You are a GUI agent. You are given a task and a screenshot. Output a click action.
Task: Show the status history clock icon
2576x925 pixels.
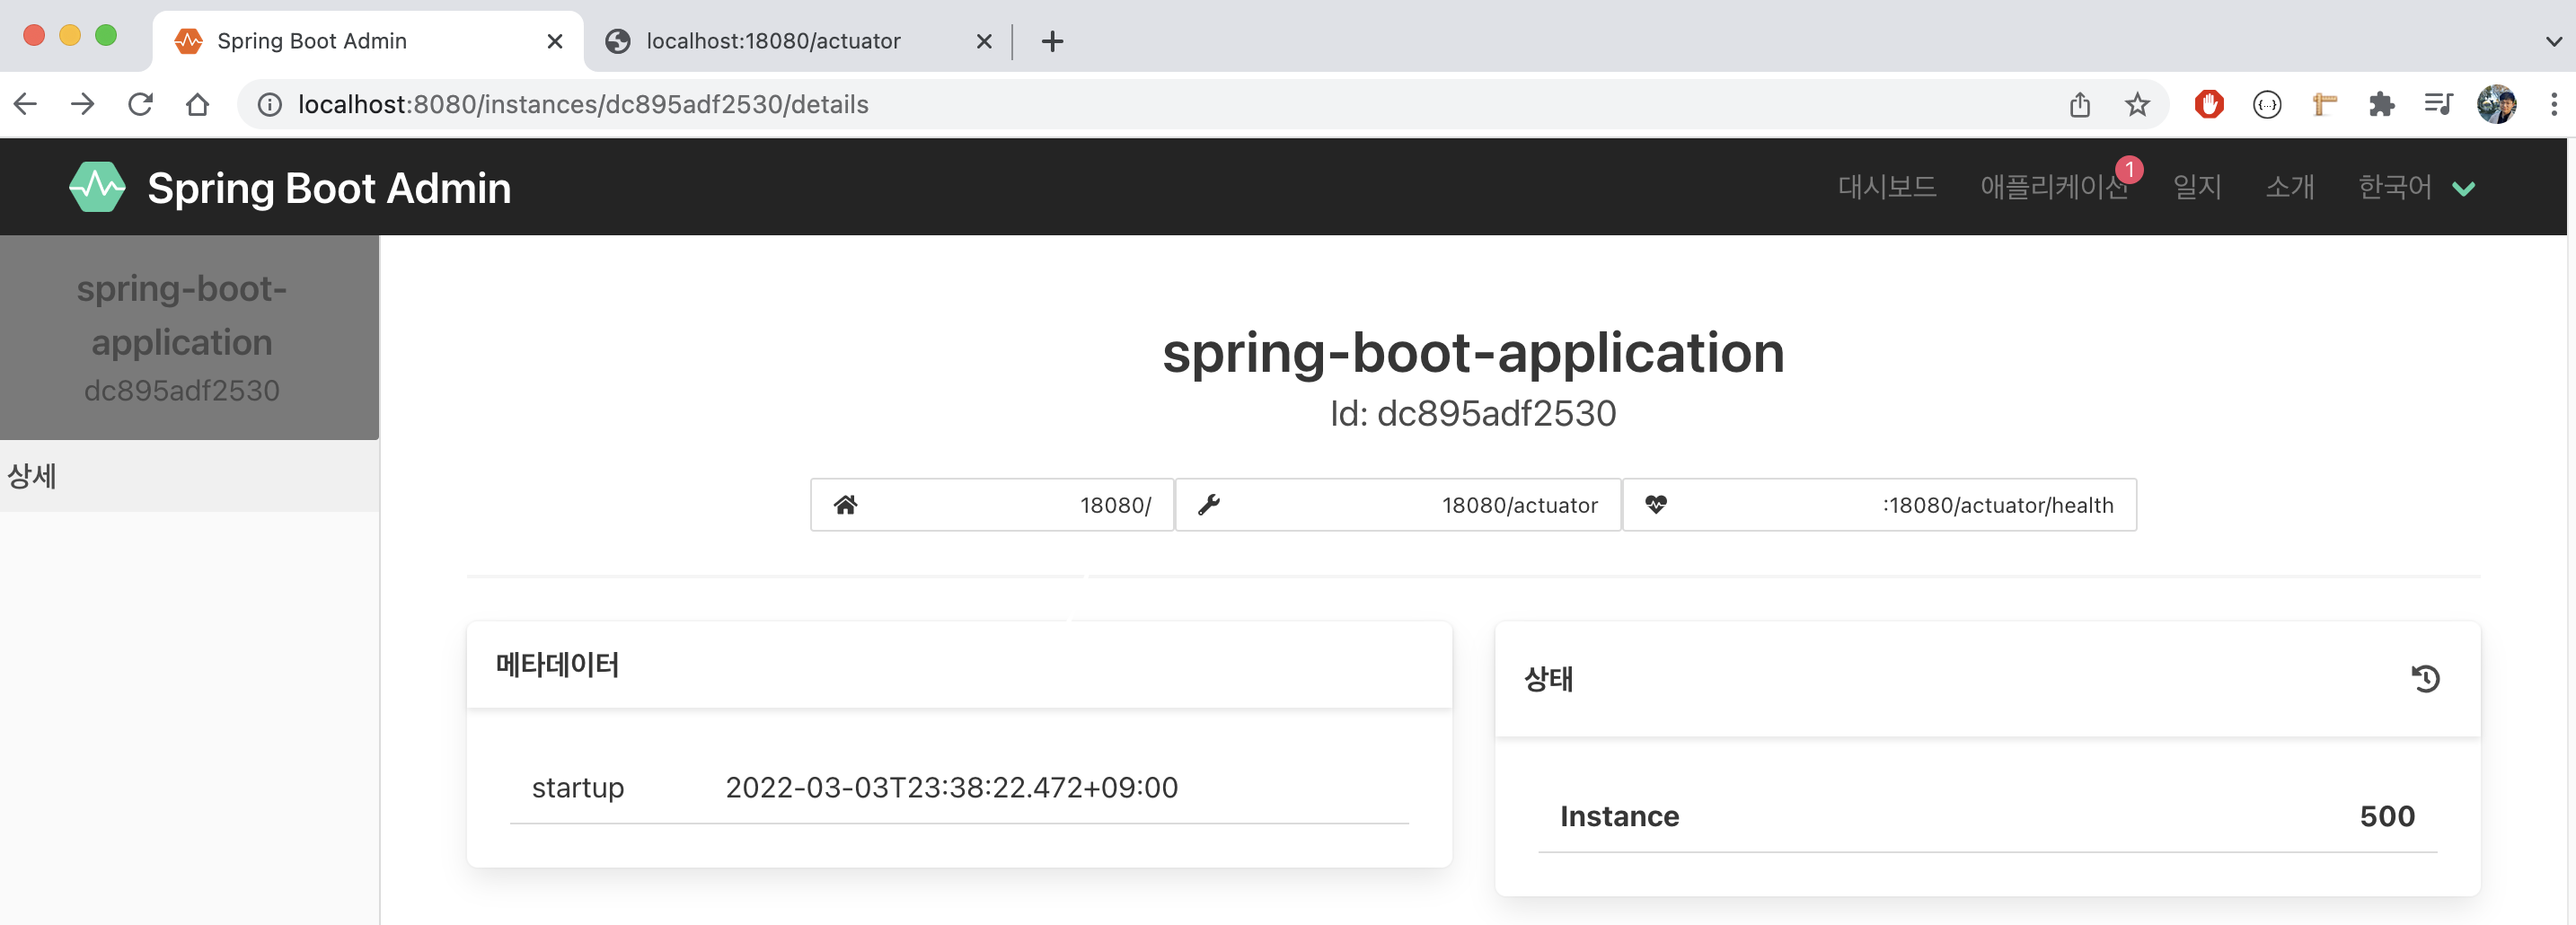[x=2426, y=679]
